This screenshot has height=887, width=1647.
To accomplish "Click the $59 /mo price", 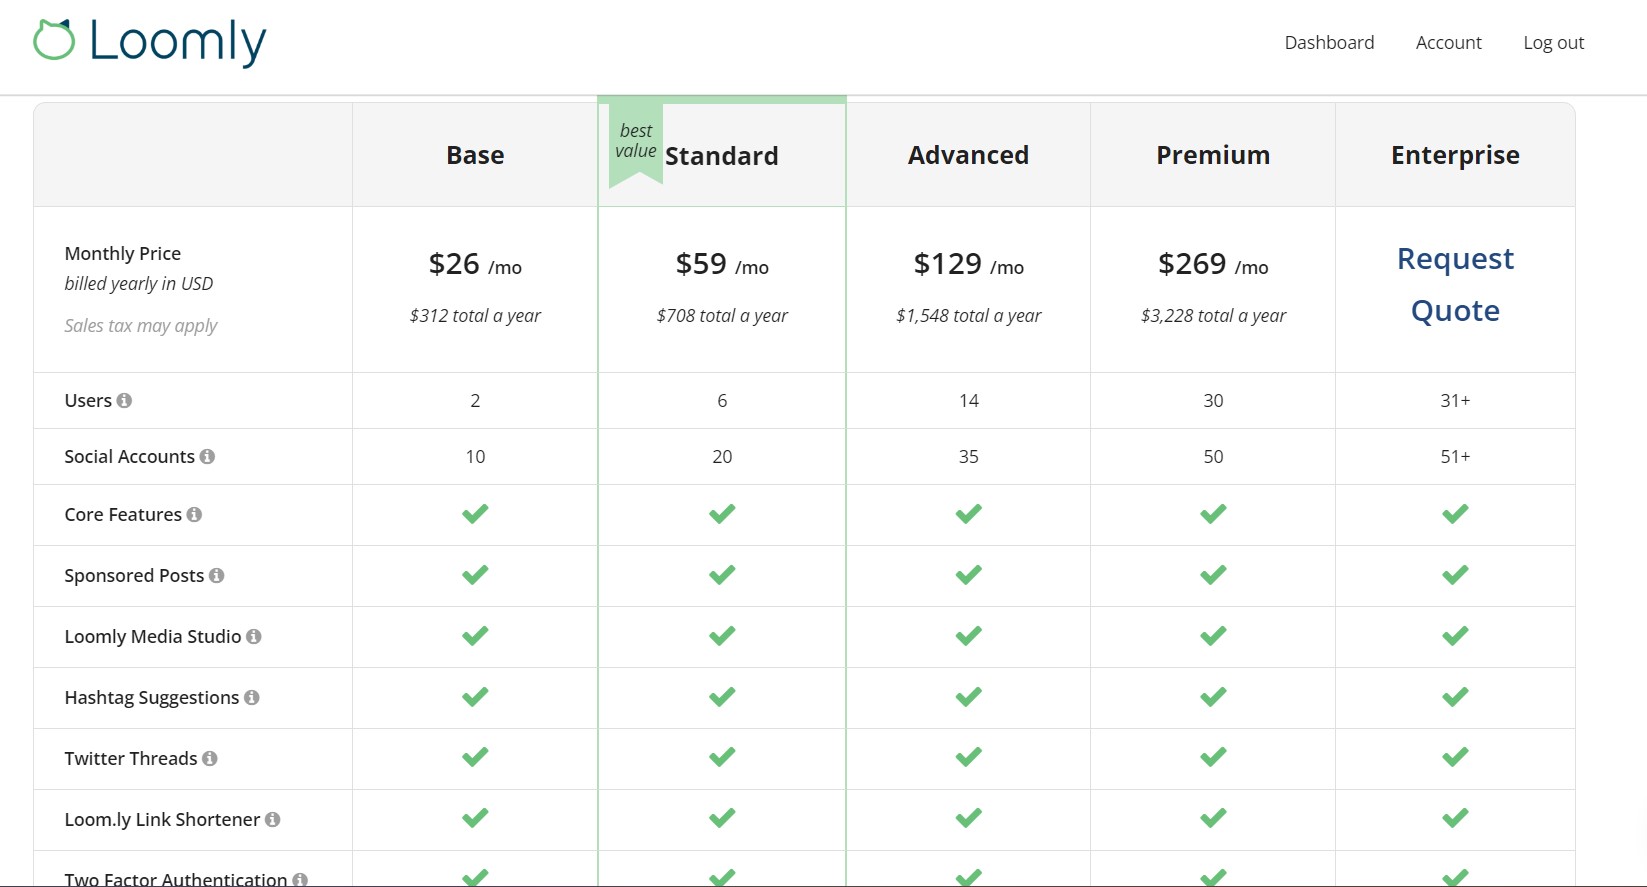I will [722, 264].
